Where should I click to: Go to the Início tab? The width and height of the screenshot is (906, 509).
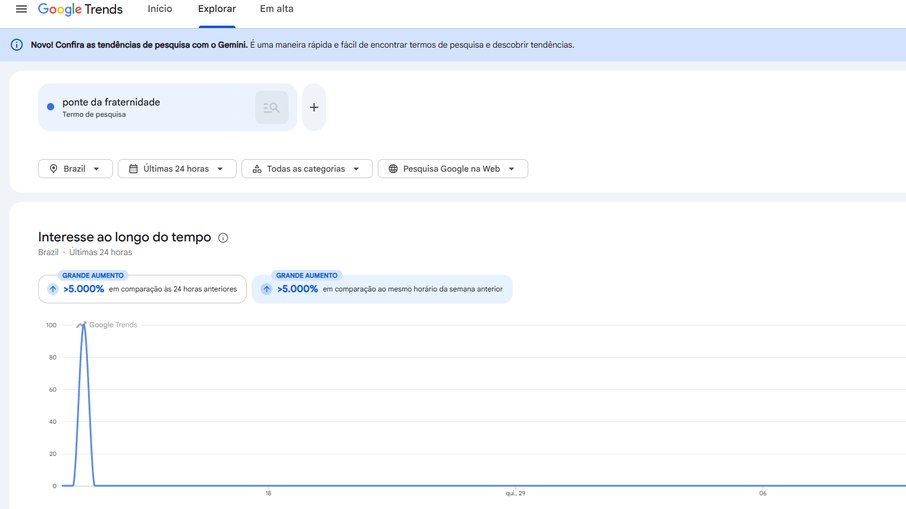pos(159,9)
